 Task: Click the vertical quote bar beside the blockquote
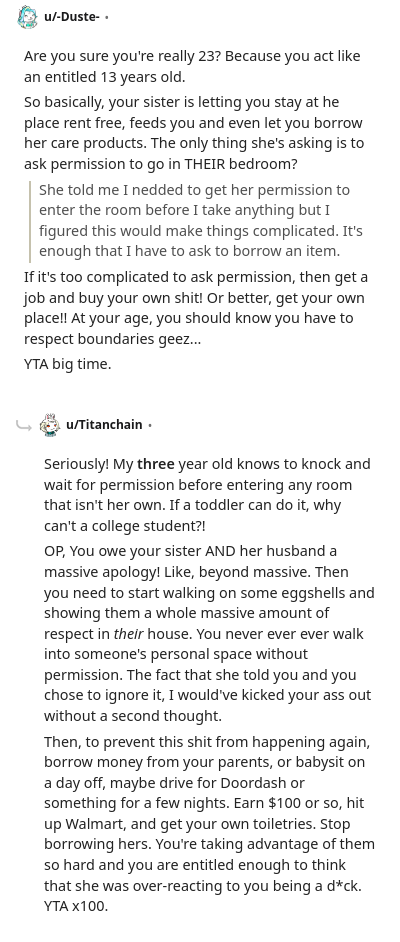point(30,221)
